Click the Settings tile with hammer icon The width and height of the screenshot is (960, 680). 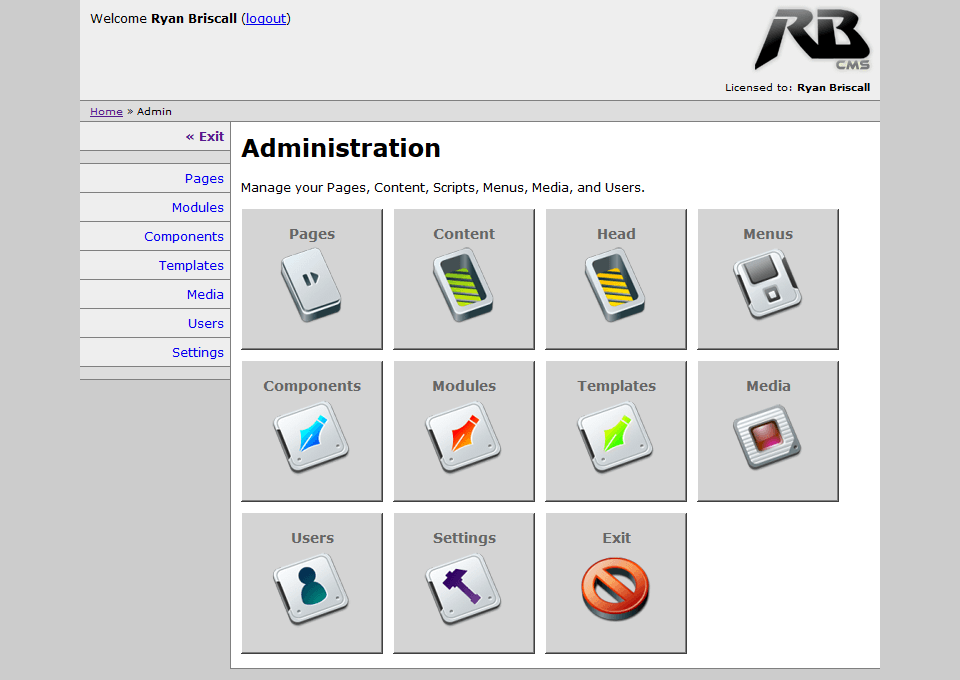point(463,589)
